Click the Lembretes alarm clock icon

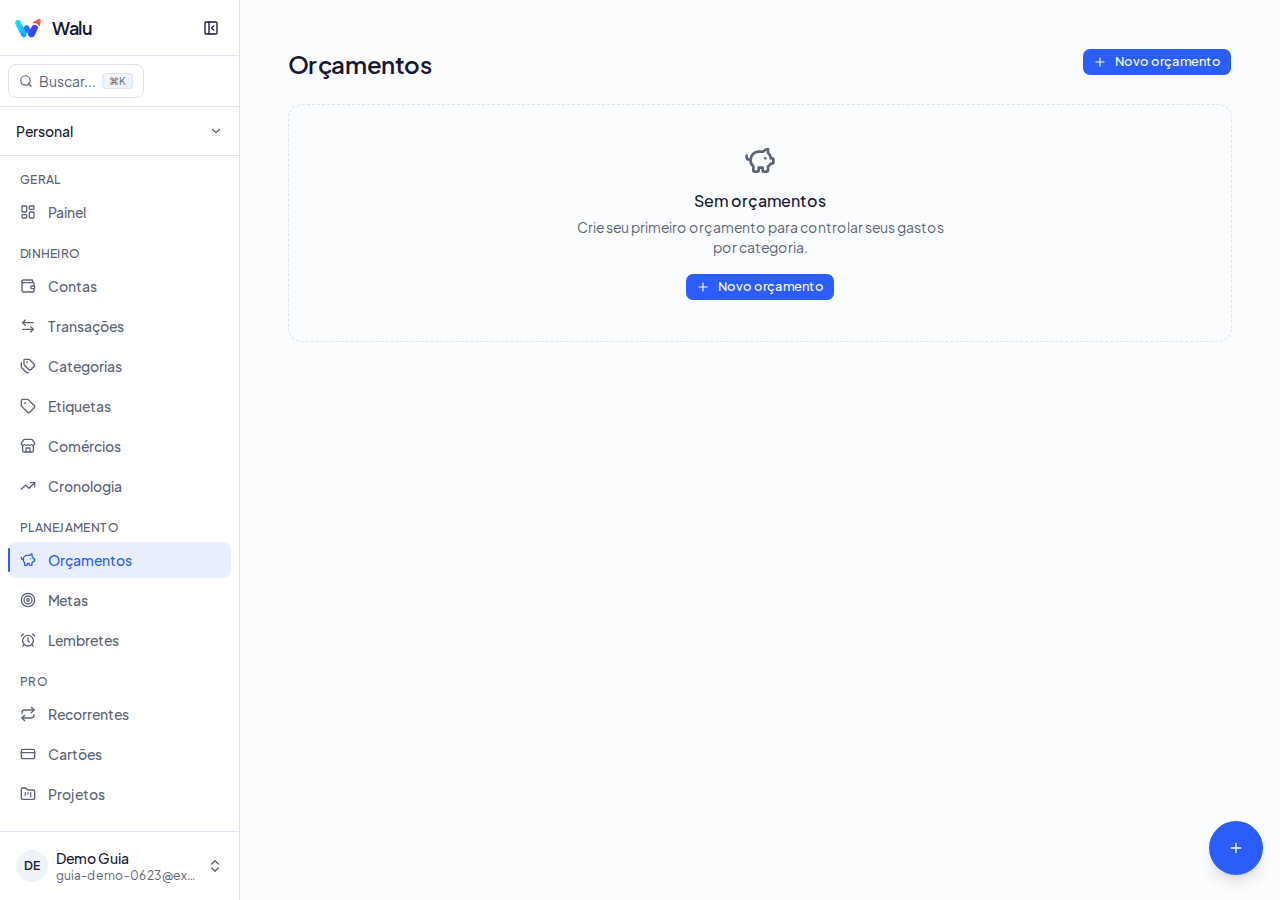click(x=28, y=640)
